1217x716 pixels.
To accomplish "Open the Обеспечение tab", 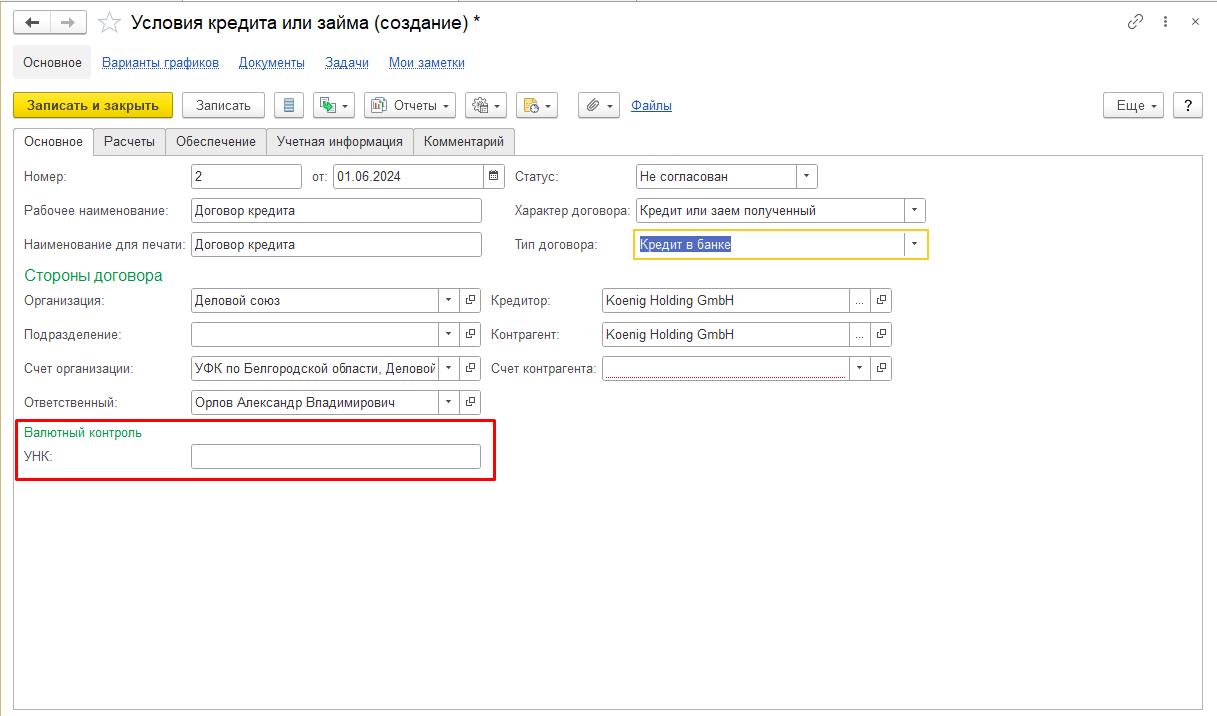I will 215,142.
